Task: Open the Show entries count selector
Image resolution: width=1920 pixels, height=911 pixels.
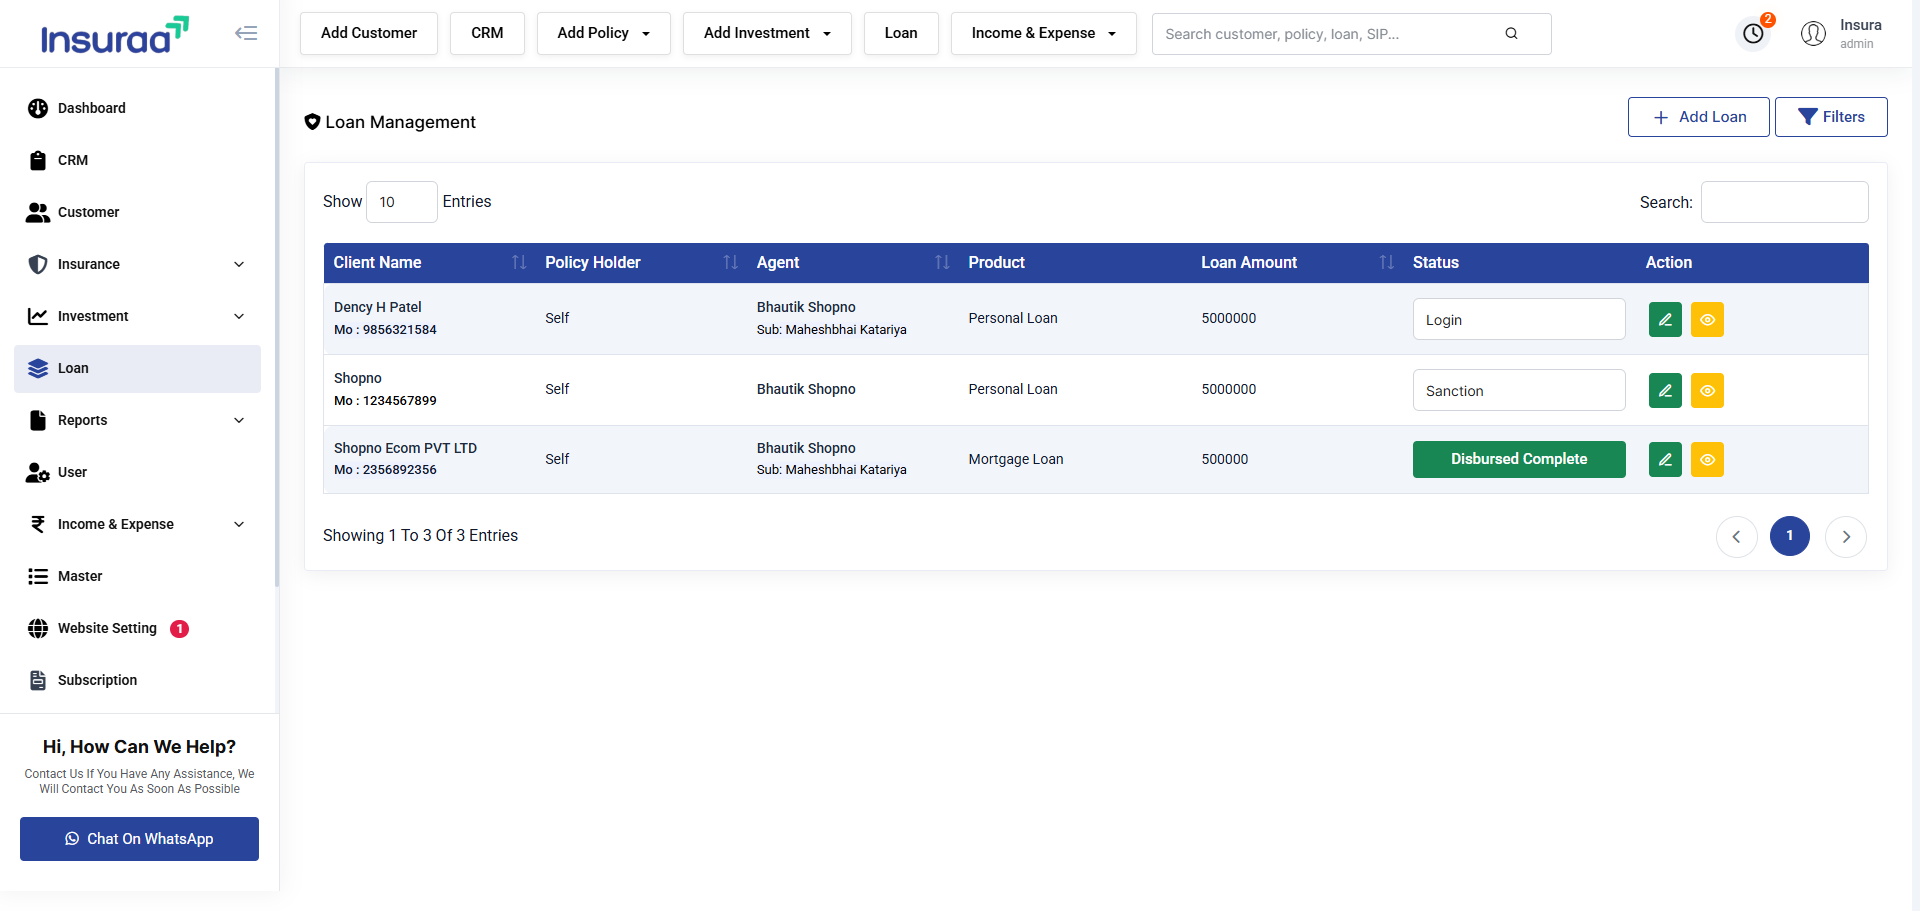Action: coord(402,202)
